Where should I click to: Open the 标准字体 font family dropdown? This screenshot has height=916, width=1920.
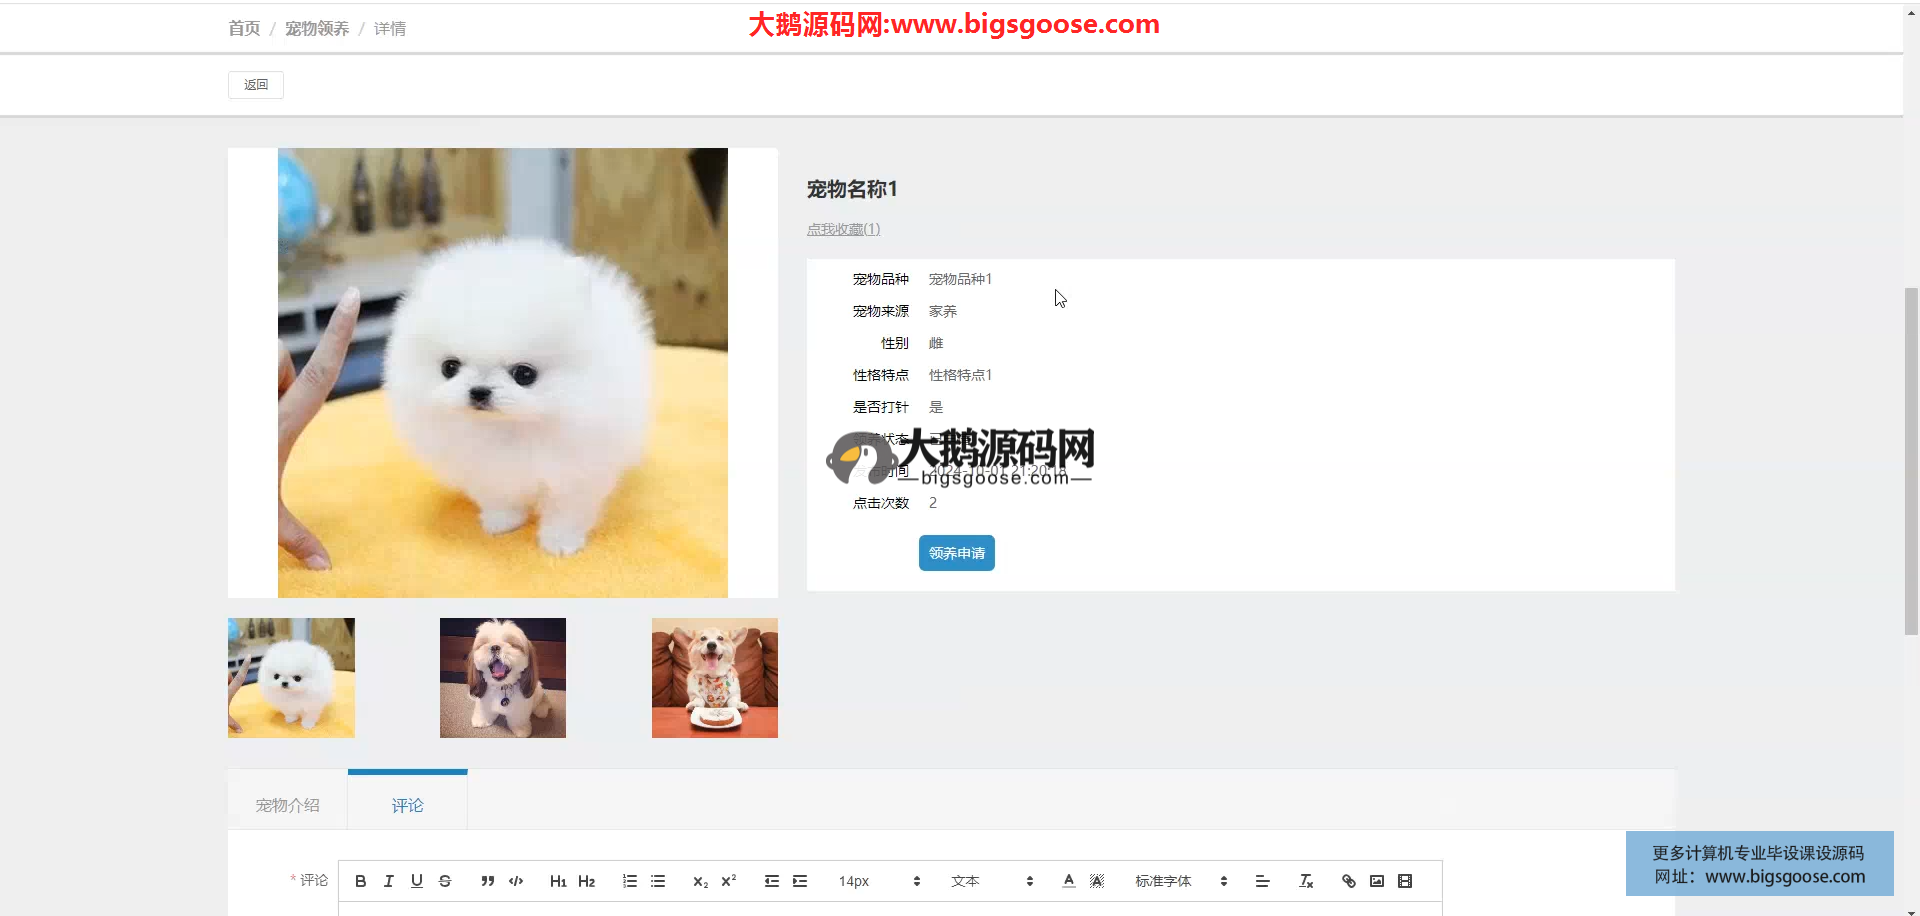tap(1180, 881)
